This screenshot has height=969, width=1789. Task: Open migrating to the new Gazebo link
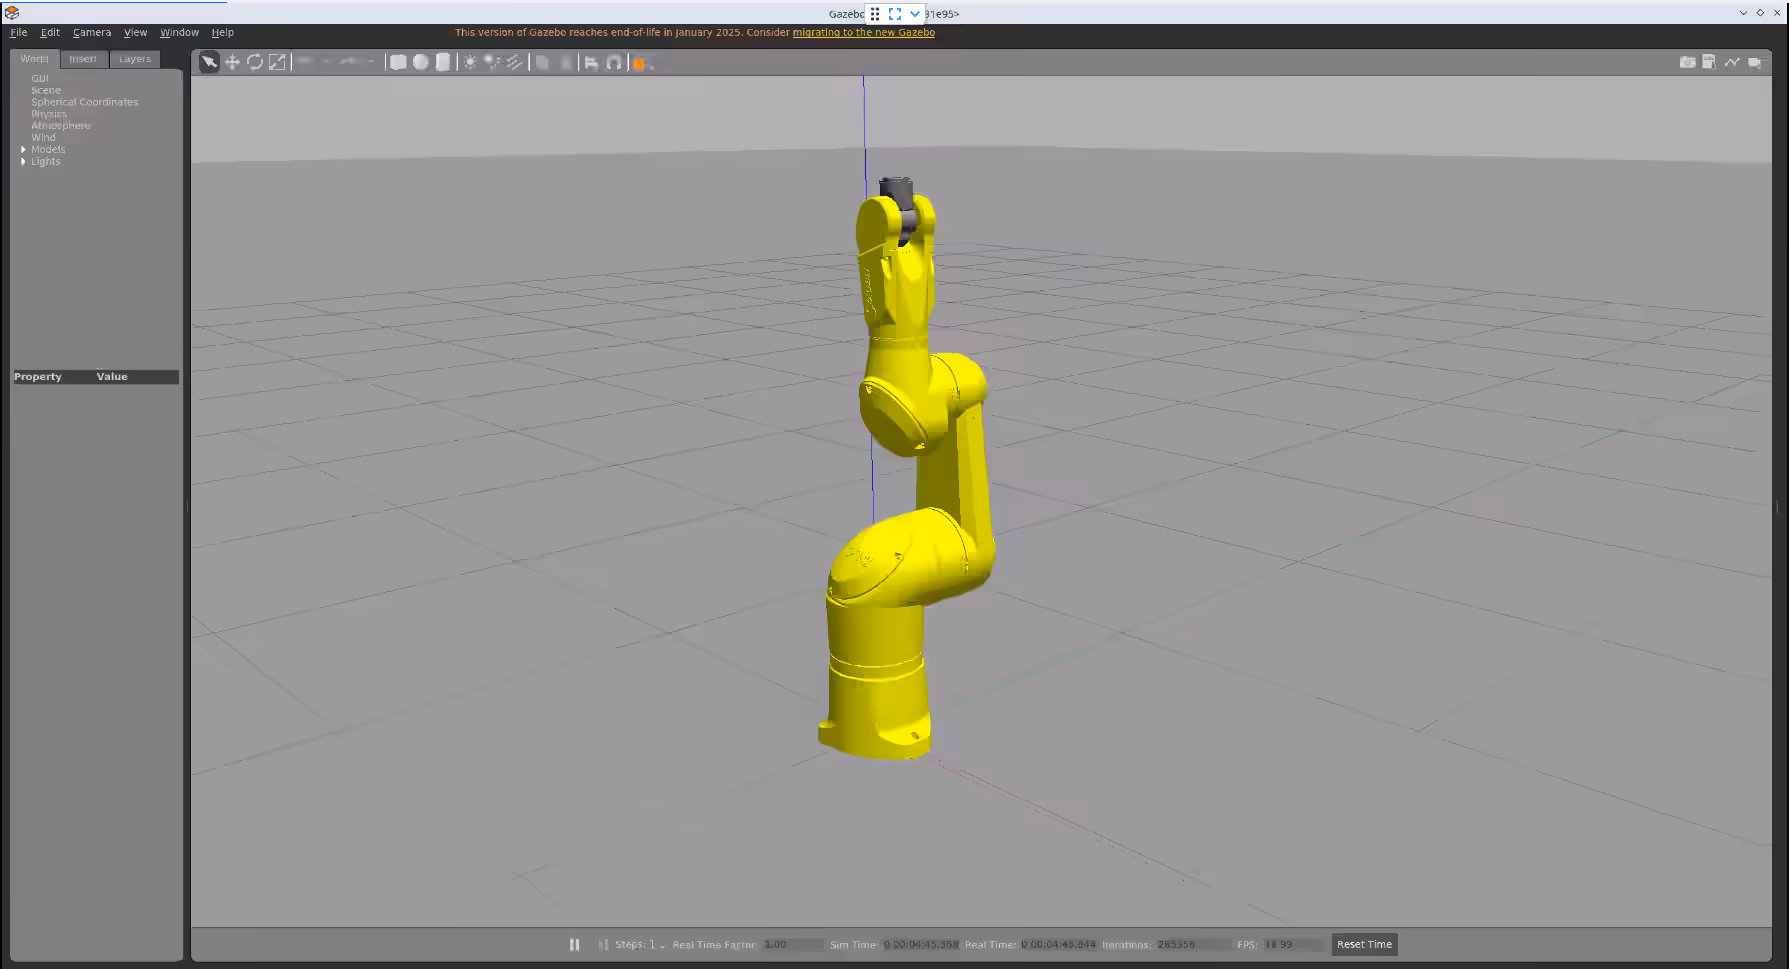863,33
